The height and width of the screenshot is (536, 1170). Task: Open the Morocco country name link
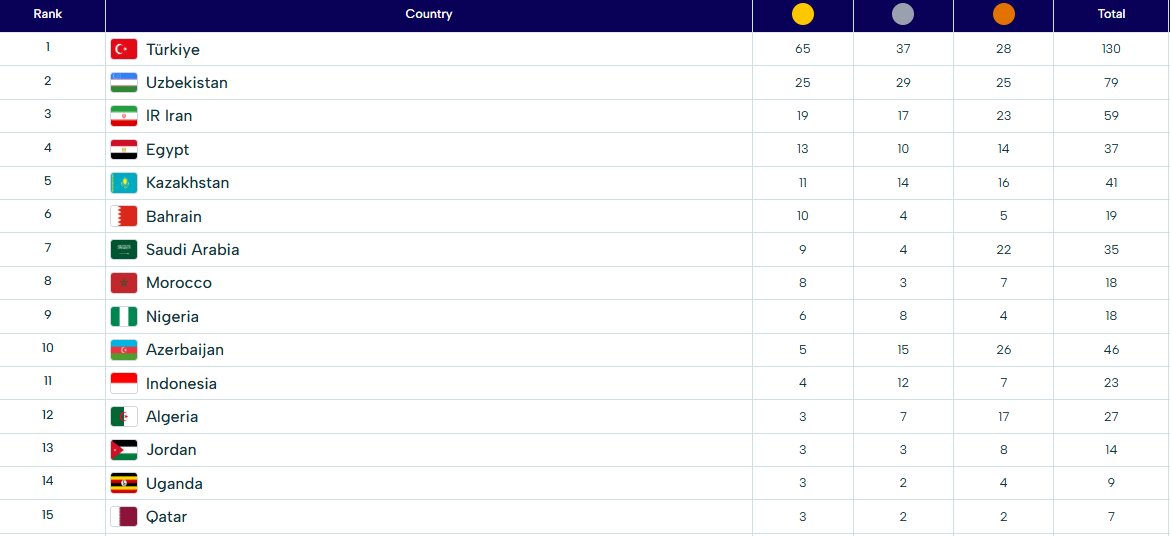[x=179, y=283]
